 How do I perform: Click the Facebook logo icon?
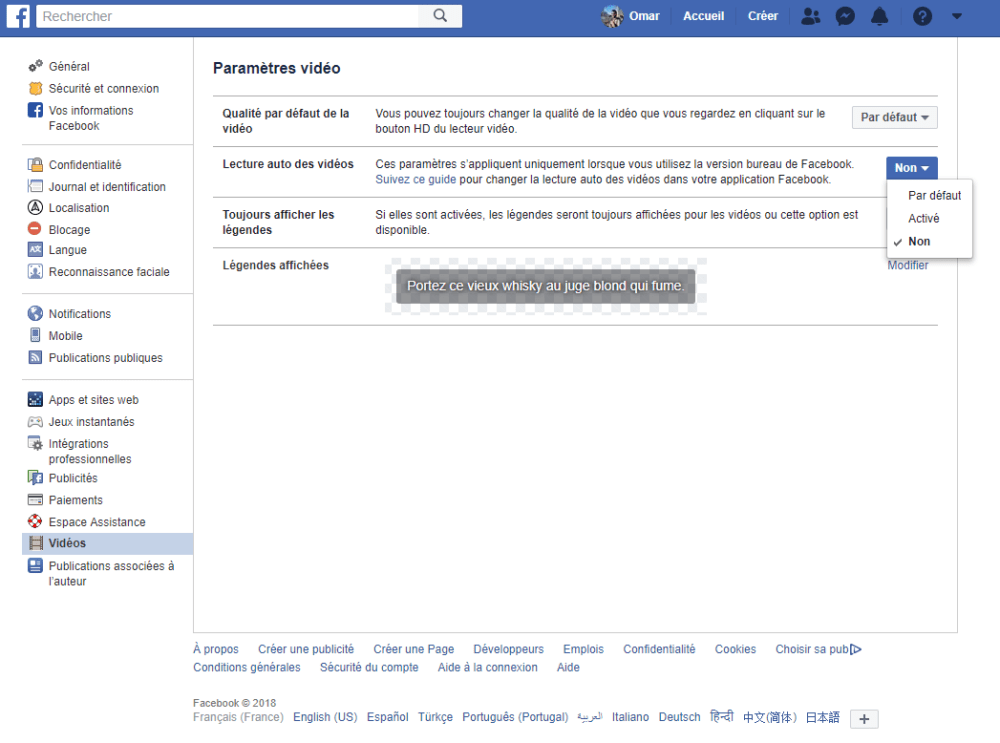[18, 16]
